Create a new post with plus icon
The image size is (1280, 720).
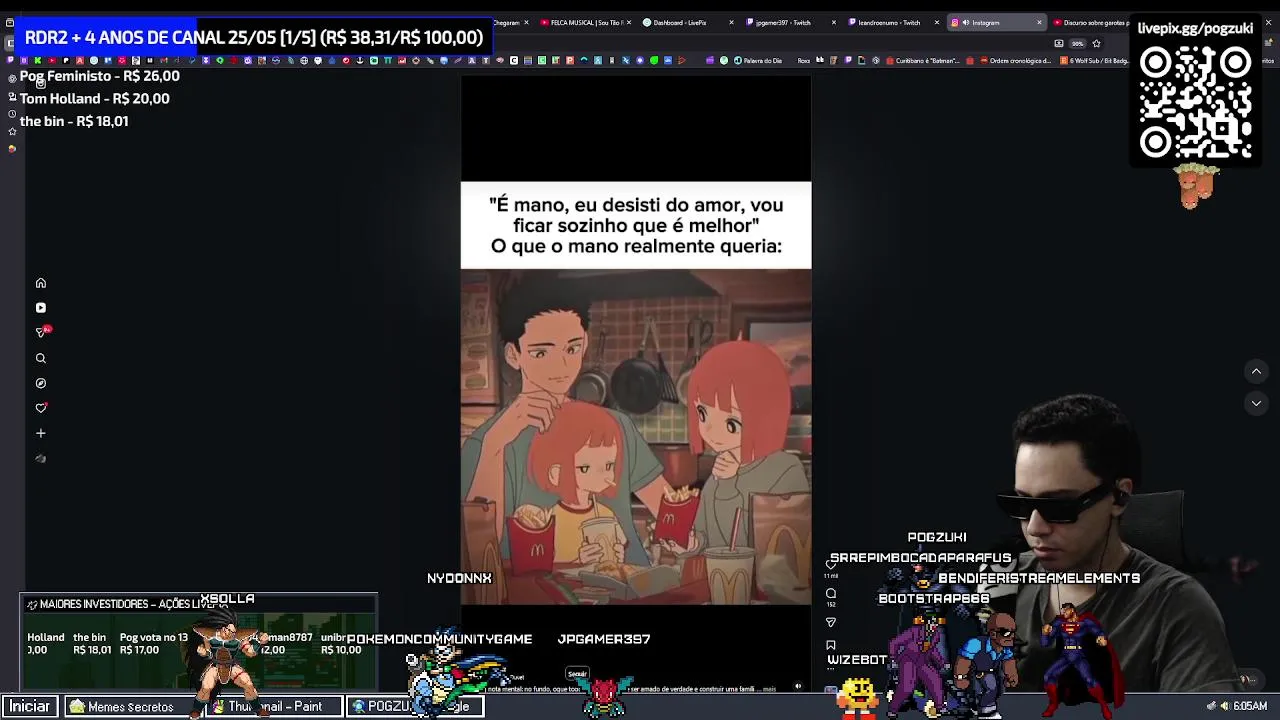pos(41,433)
